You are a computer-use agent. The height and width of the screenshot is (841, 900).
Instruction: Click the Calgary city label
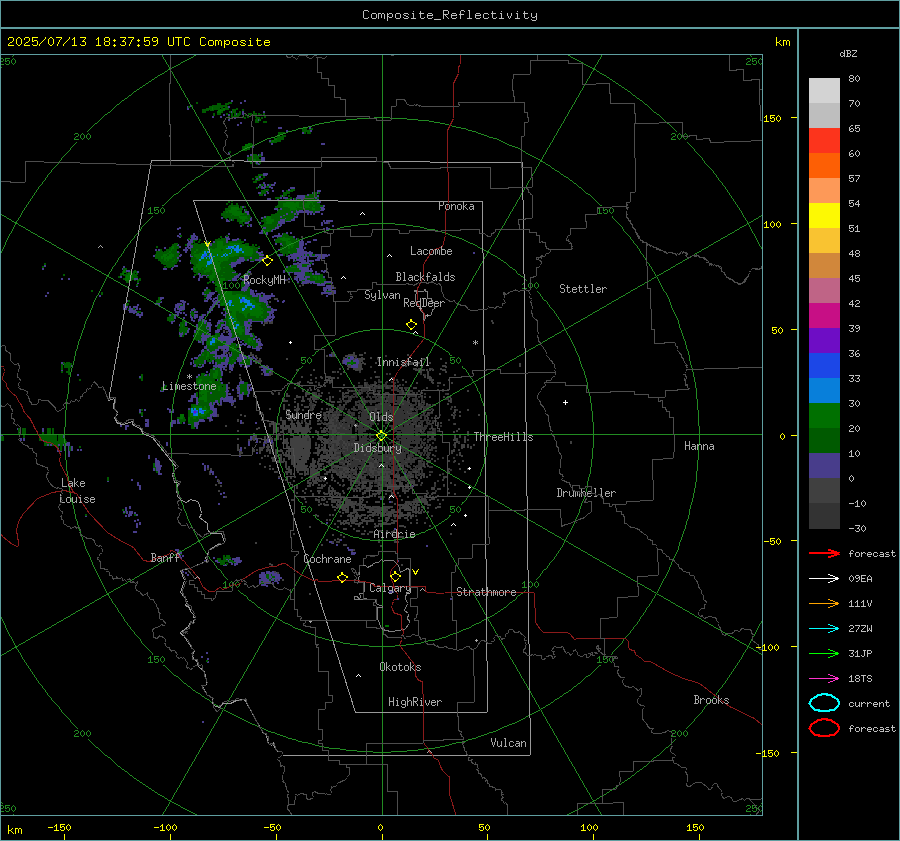point(390,588)
